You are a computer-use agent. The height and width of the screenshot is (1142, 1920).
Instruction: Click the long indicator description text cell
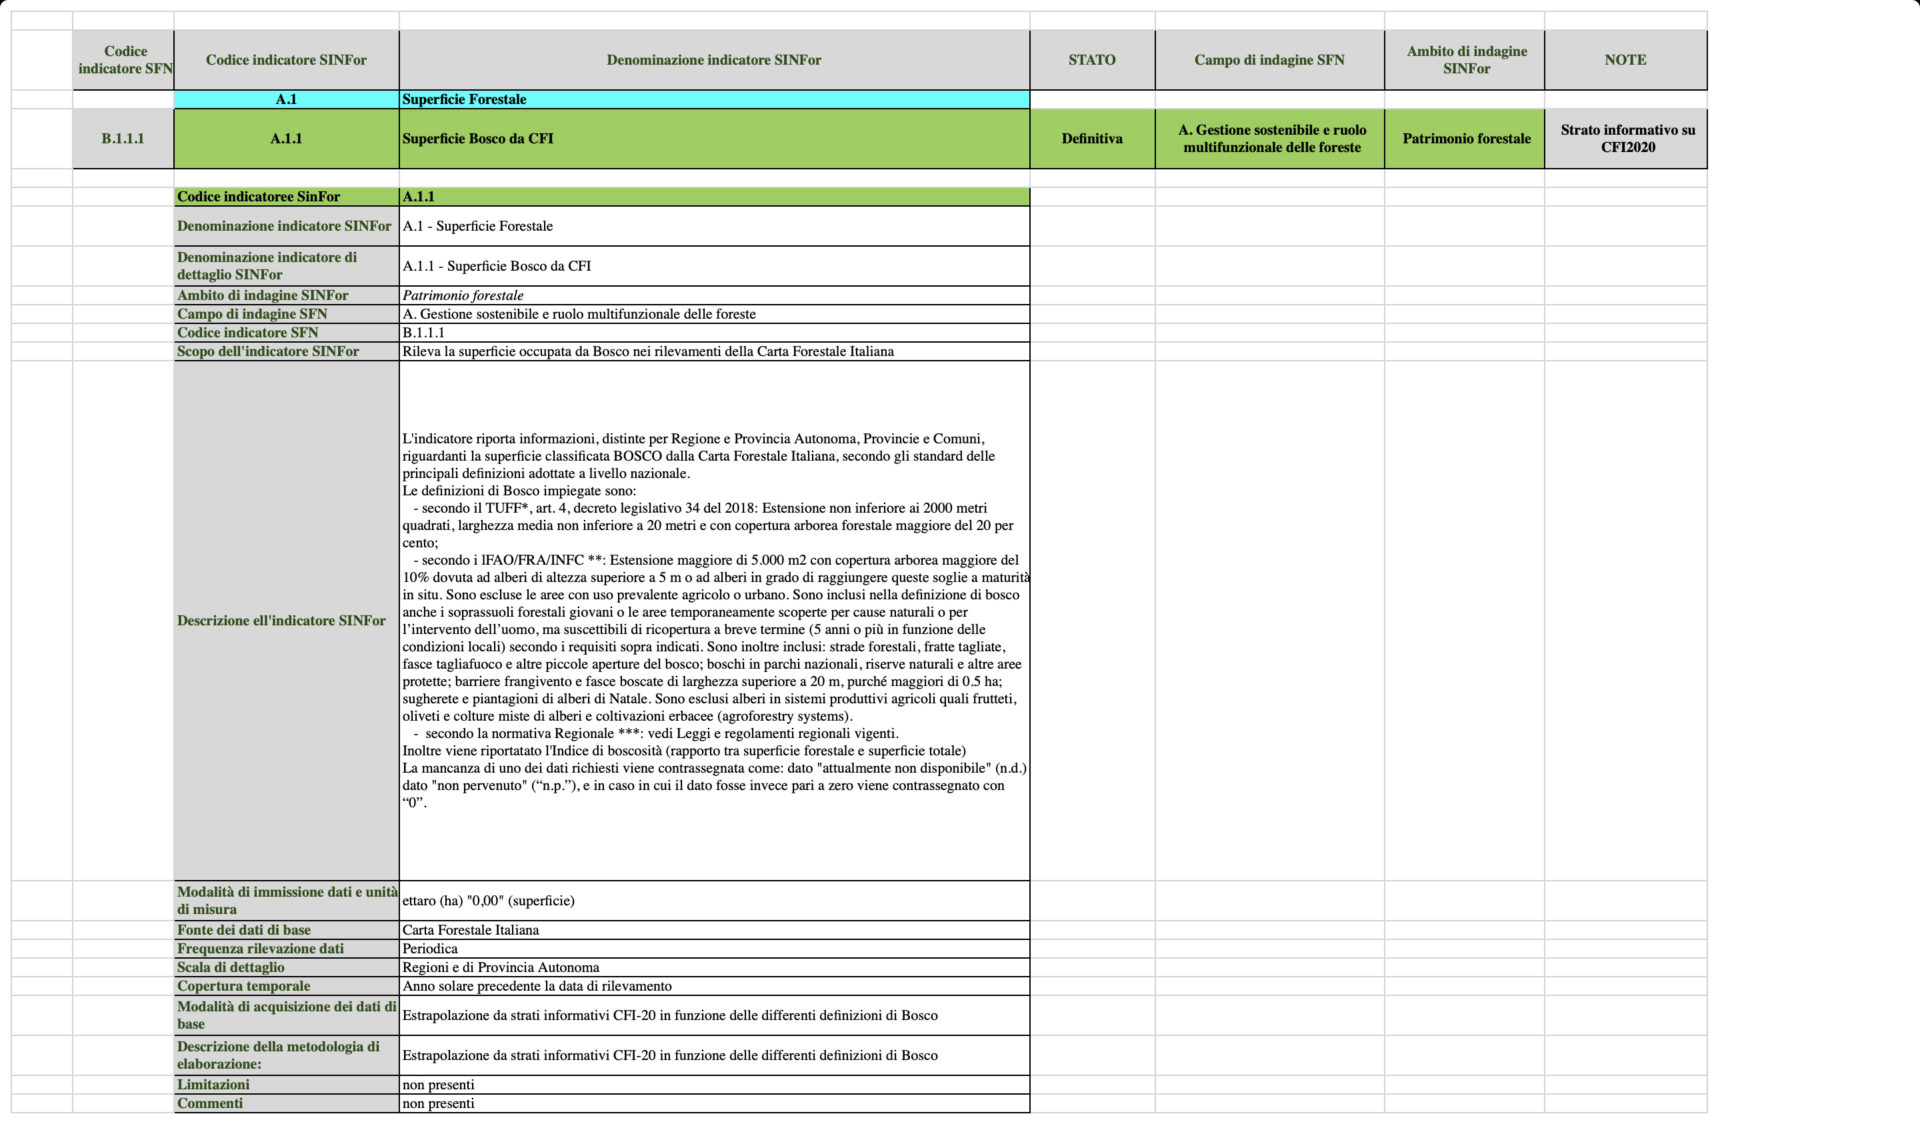pyautogui.click(x=714, y=620)
